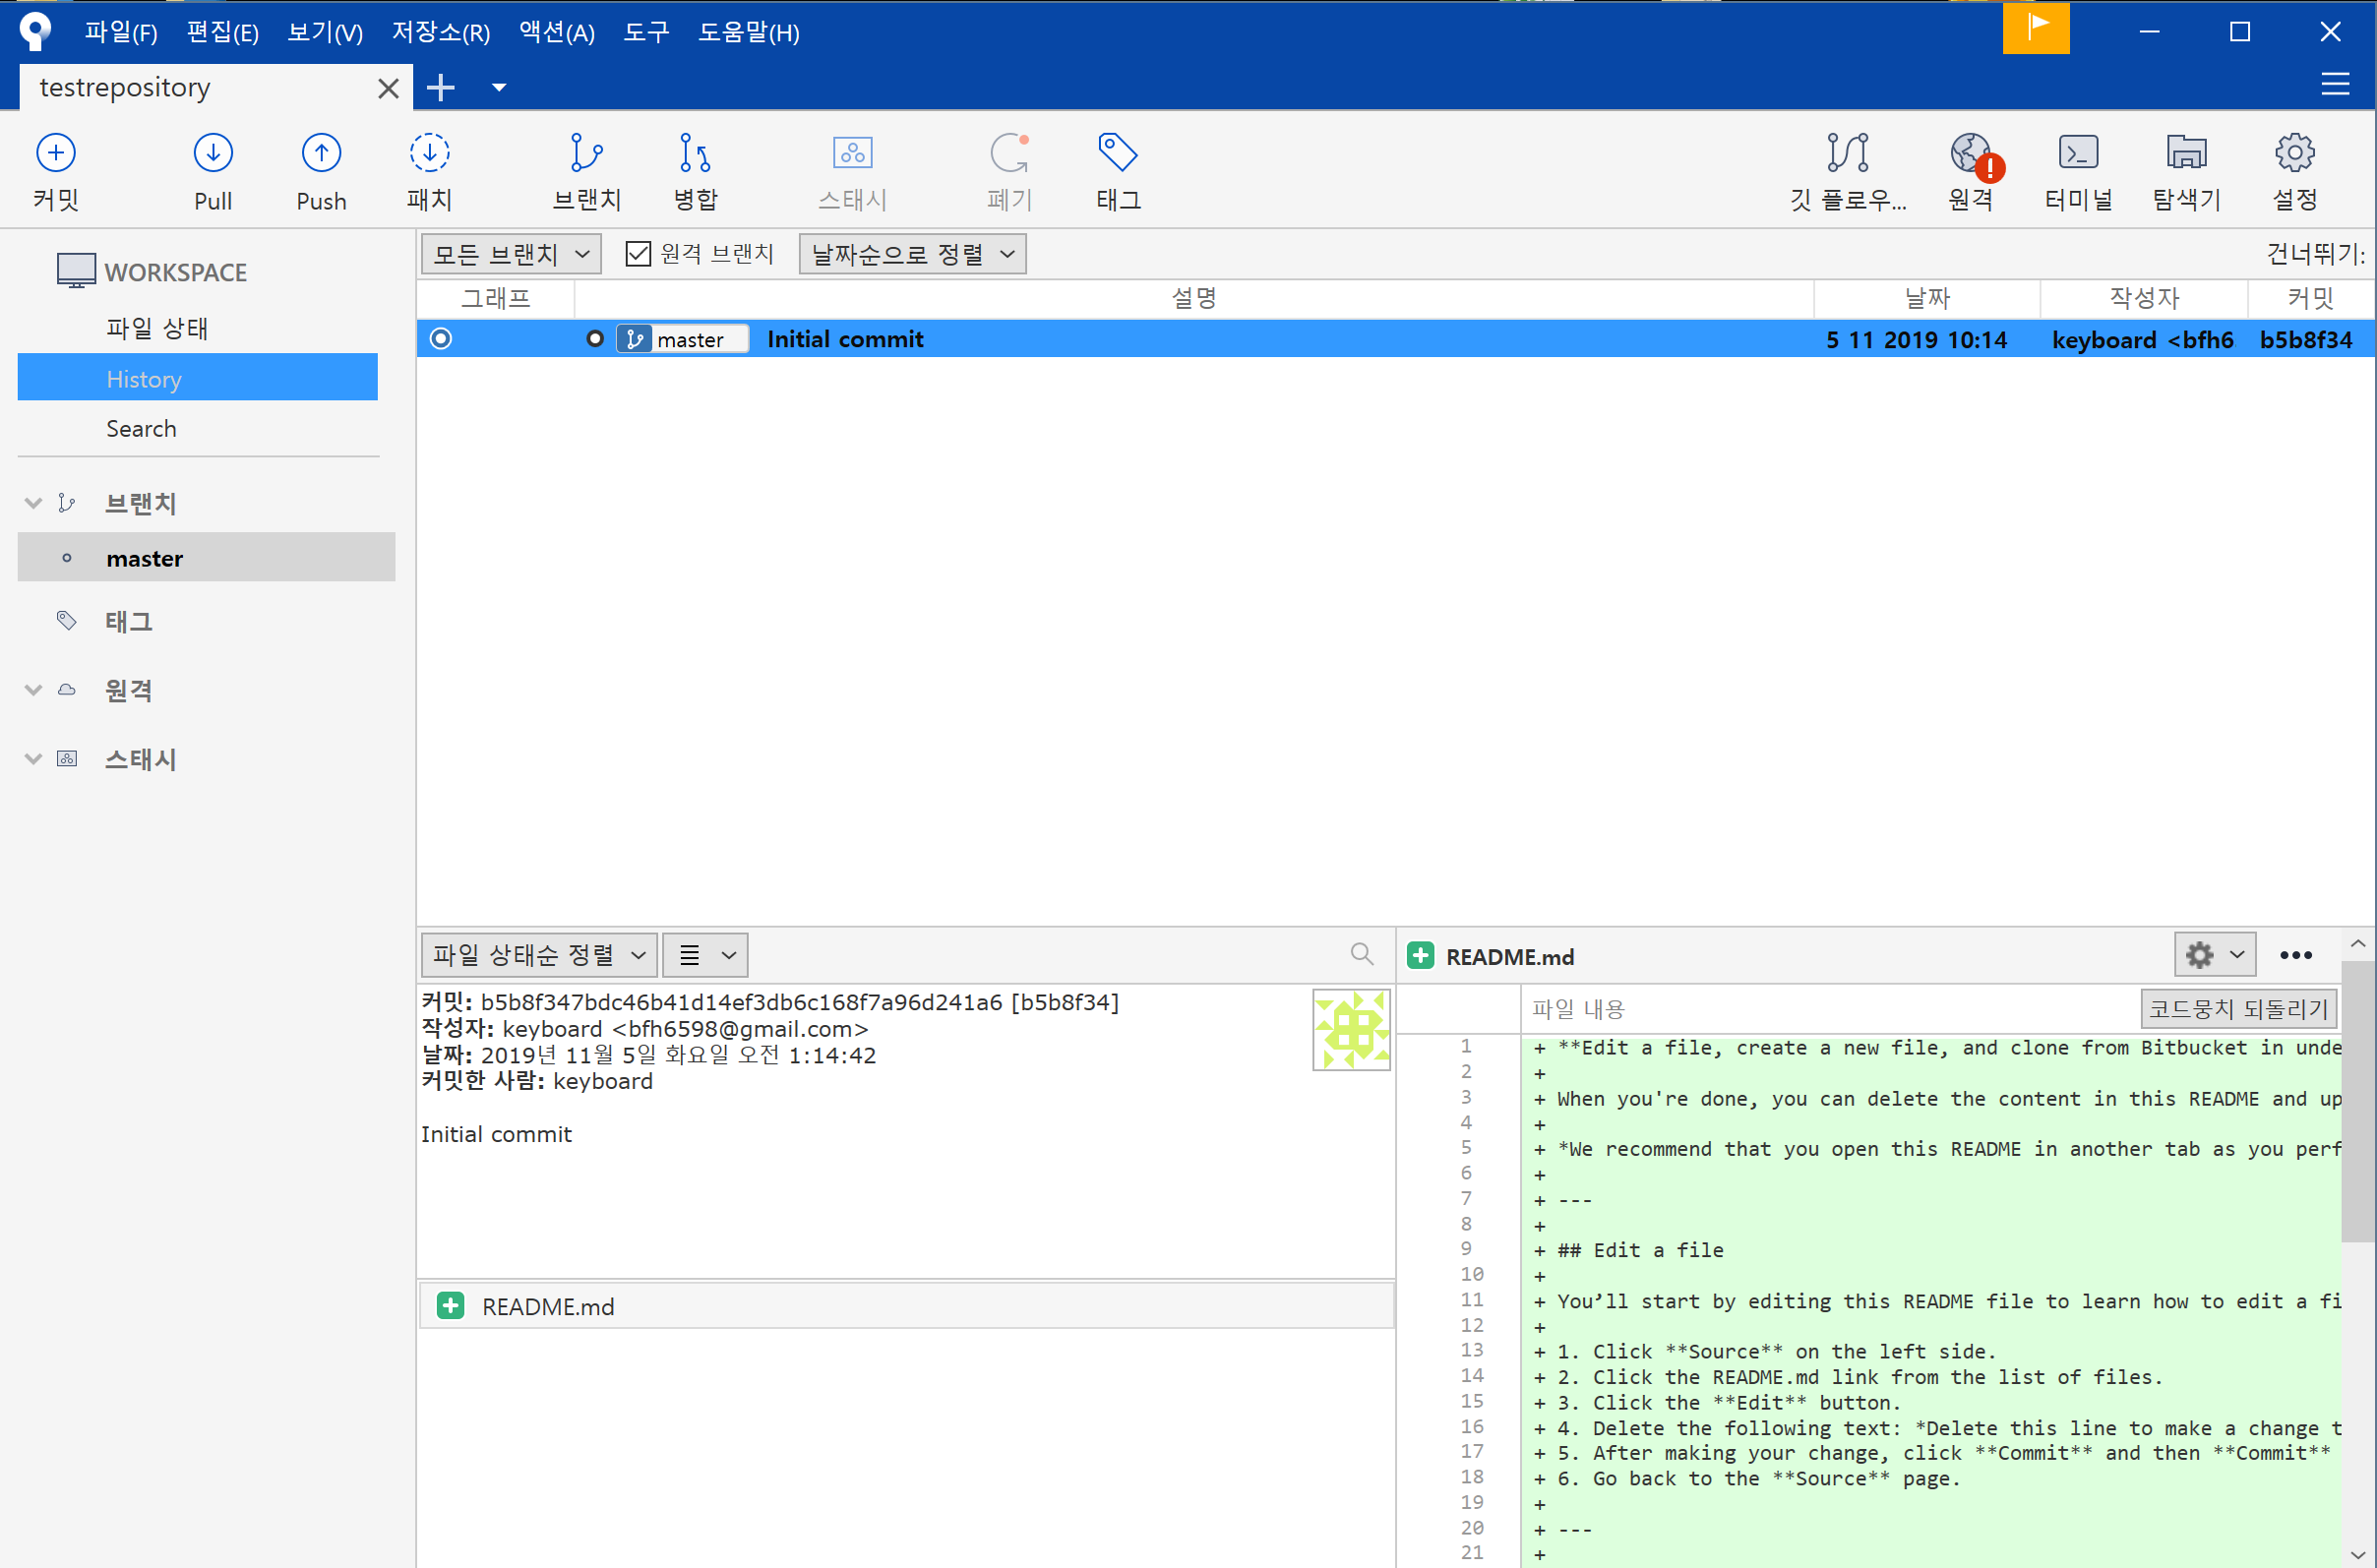Open the Tools (도구) menu
The image size is (2377, 1568).
pyautogui.click(x=646, y=32)
